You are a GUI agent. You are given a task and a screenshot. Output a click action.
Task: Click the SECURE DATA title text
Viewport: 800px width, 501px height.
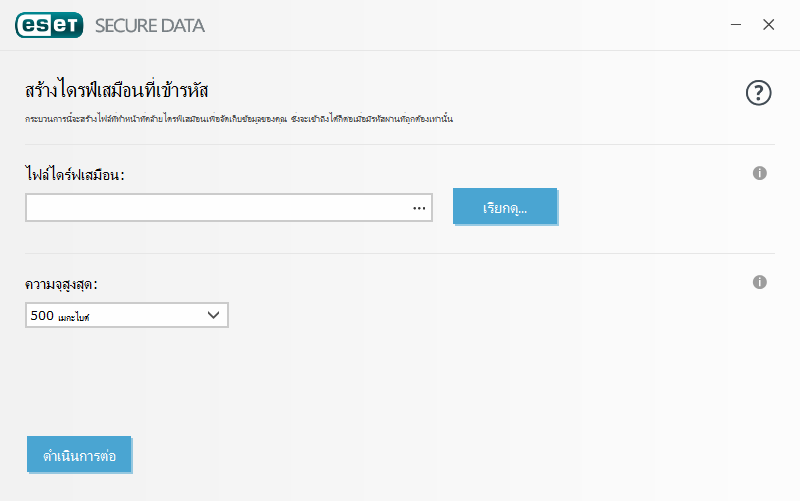pos(149,26)
